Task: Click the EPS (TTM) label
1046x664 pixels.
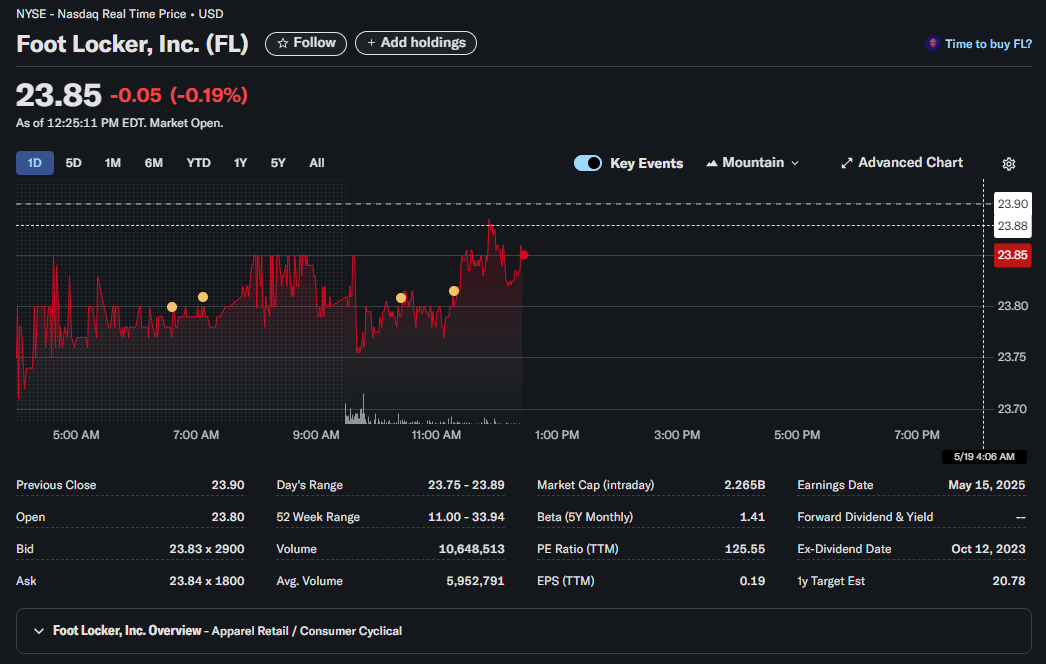Action: [x=566, y=581]
